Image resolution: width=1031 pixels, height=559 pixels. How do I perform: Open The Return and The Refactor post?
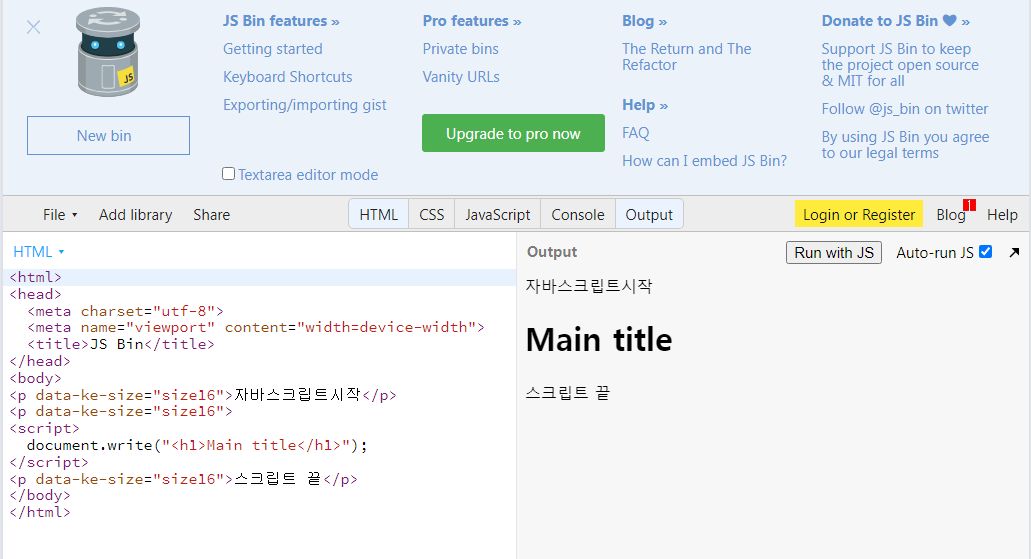(686, 57)
